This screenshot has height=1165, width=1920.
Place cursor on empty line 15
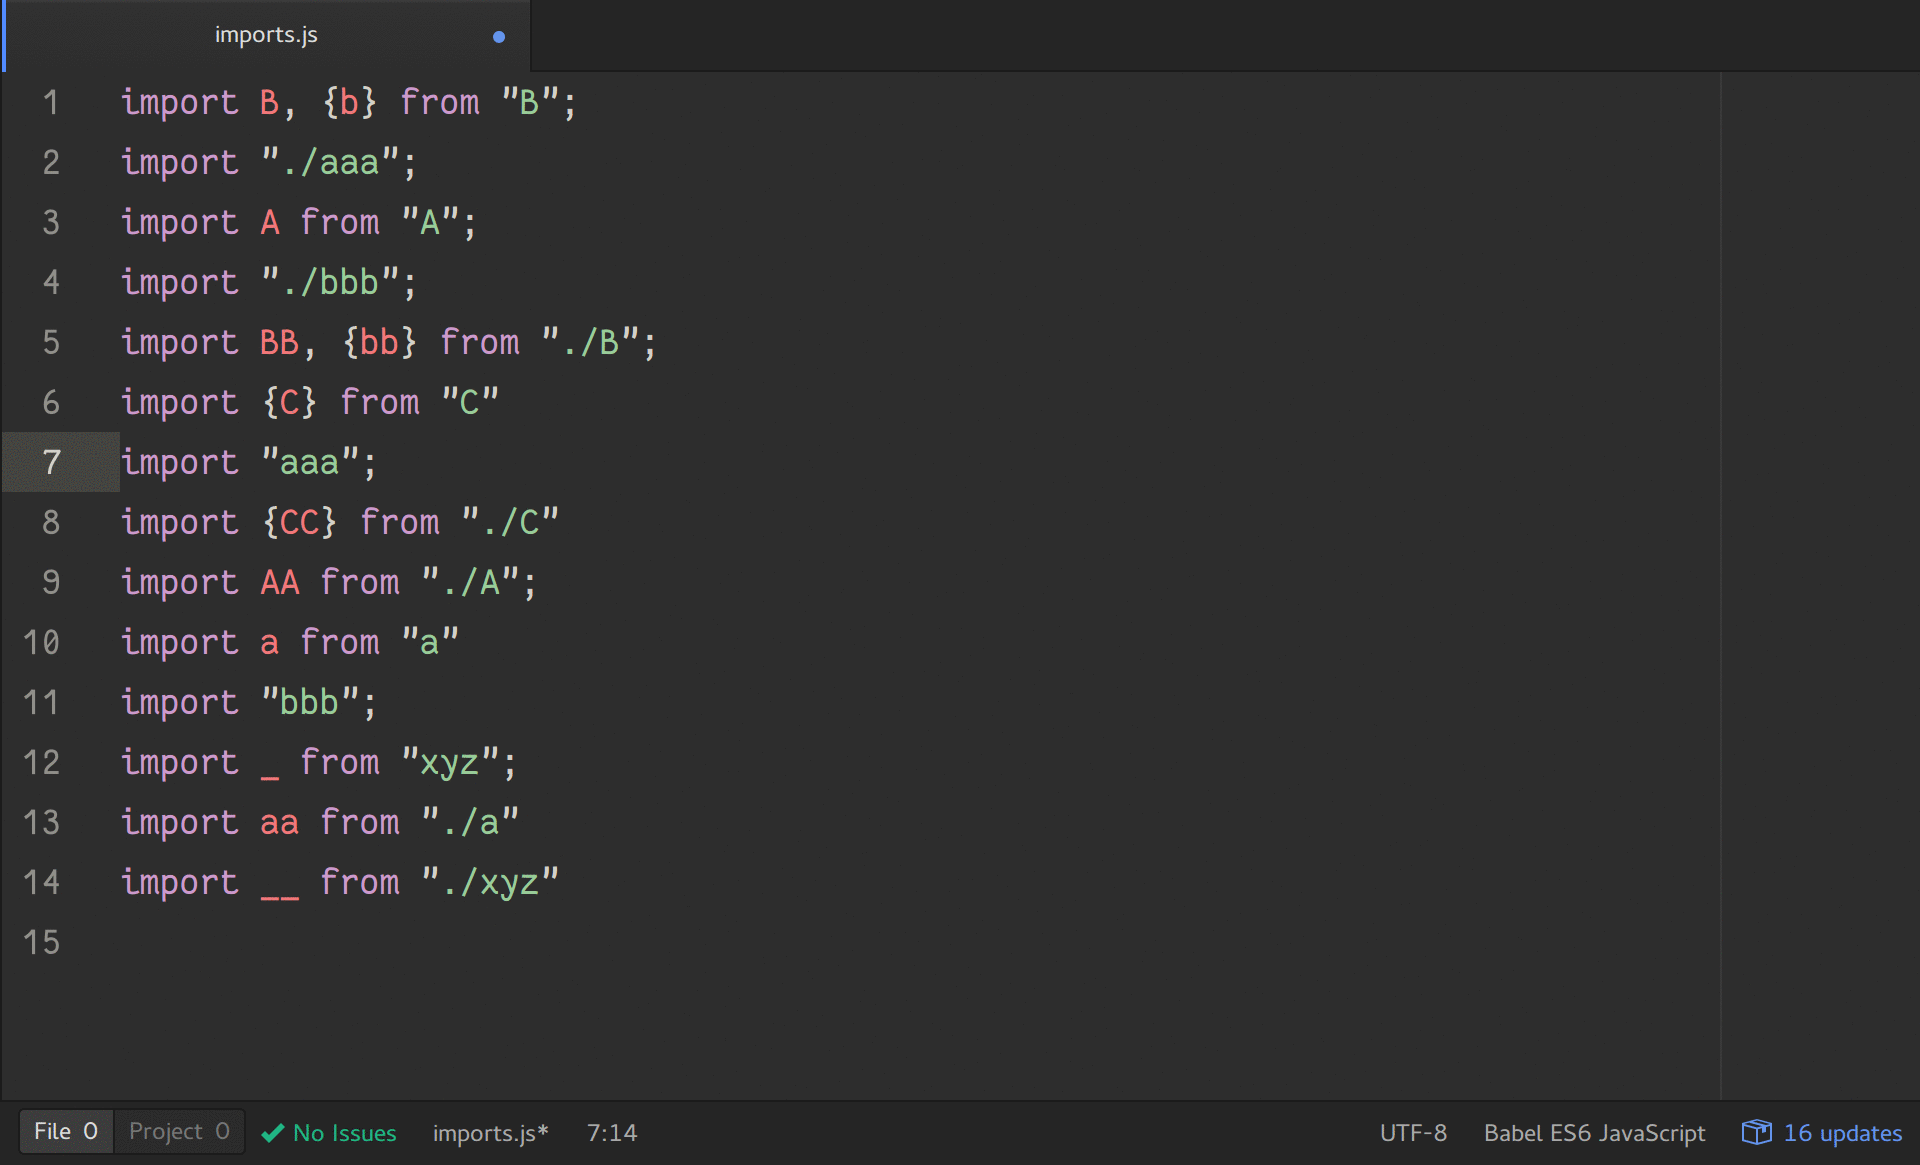tap(400, 943)
